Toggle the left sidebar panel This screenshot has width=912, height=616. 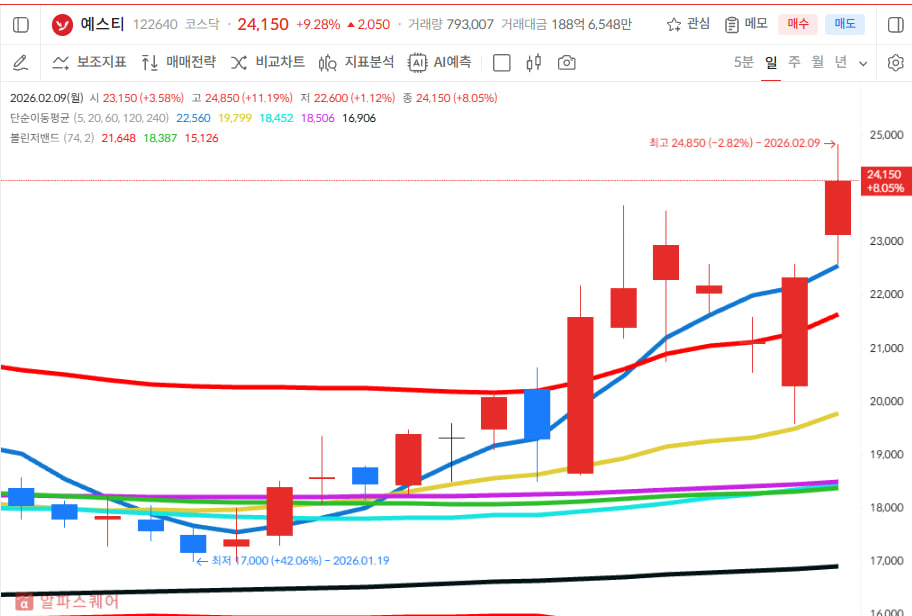click(x=20, y=24)
